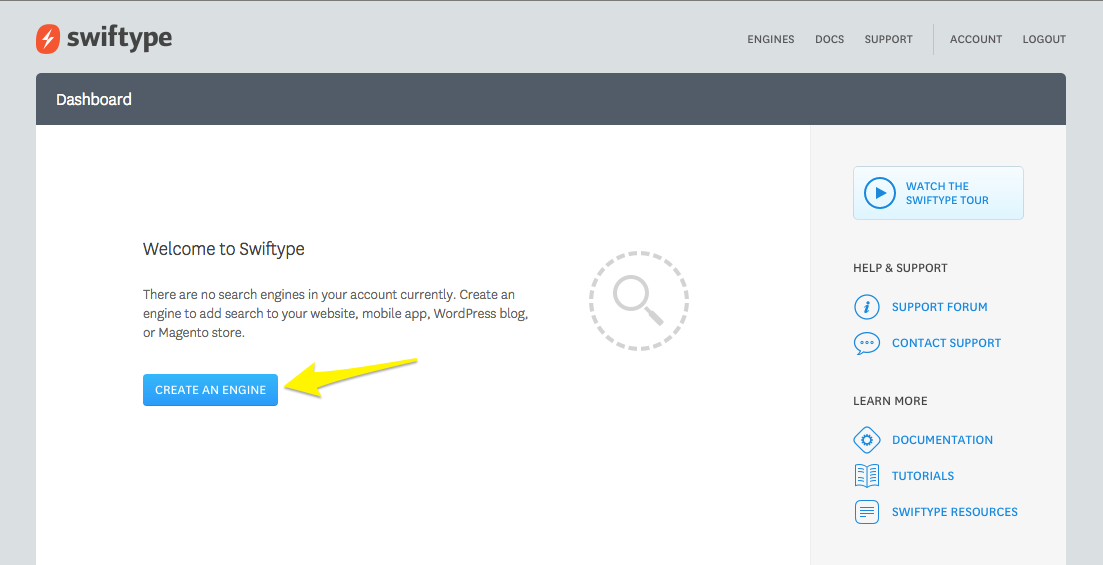Viewport: 1103px width, 565px height.
Task: Click the info icon beside Support Forum
Action: coord(866,307)
